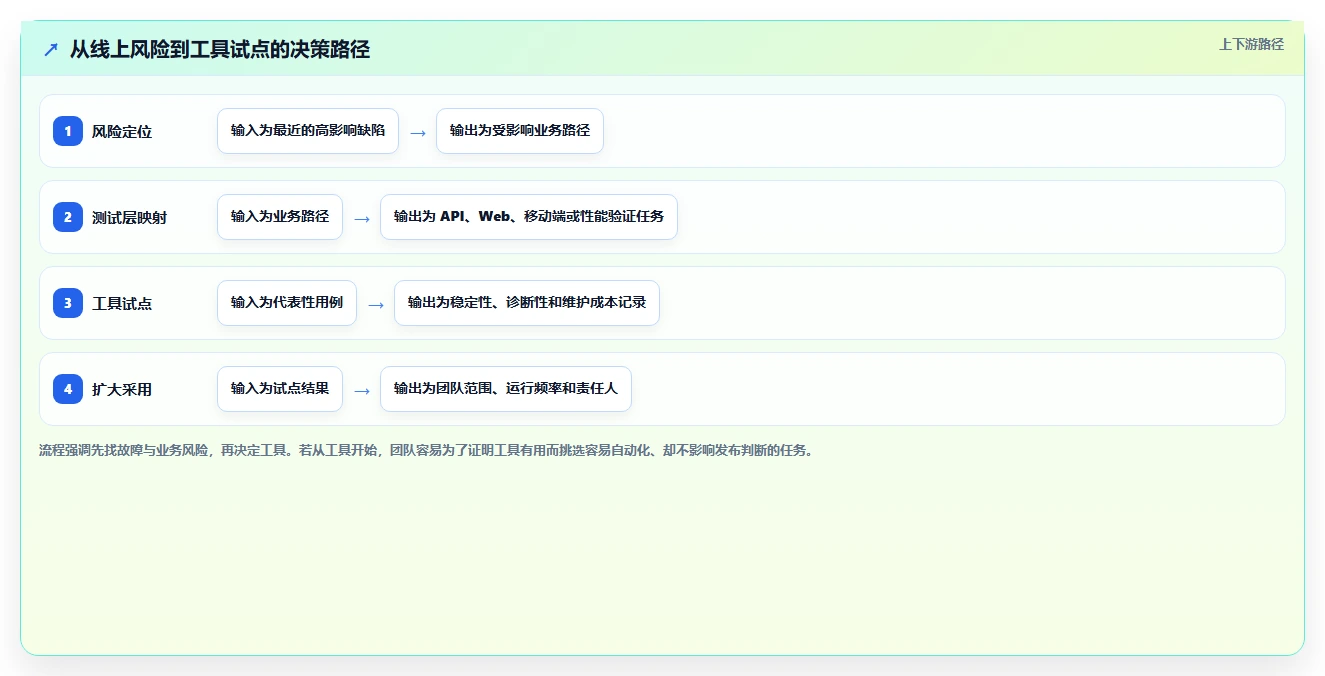1325x676 pixels.
Task: Click the arrow in the 测试层映射 row
Action: (x=362, y=218)
